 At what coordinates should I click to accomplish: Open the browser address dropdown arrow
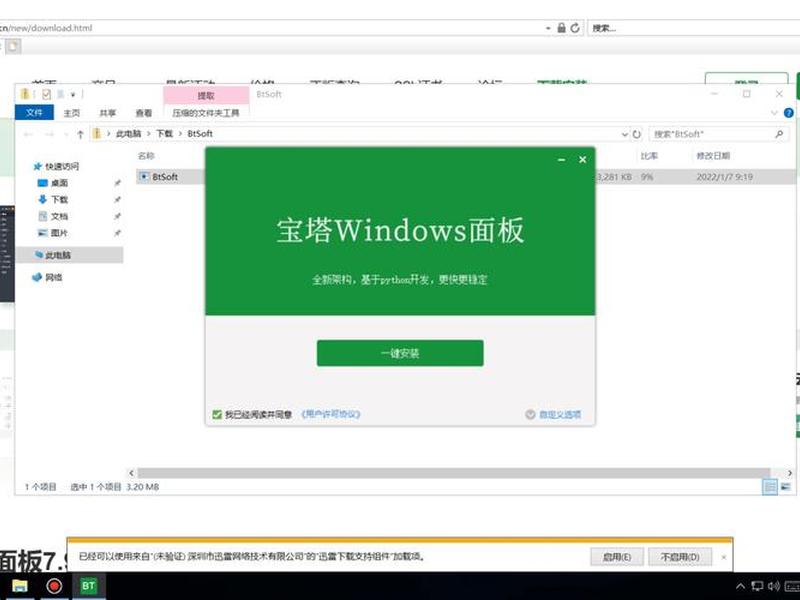click(x=548, y=28)
